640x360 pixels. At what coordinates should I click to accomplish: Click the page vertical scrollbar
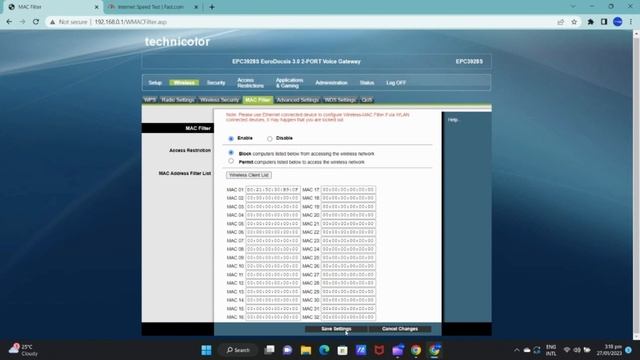(x=636, y=184)
